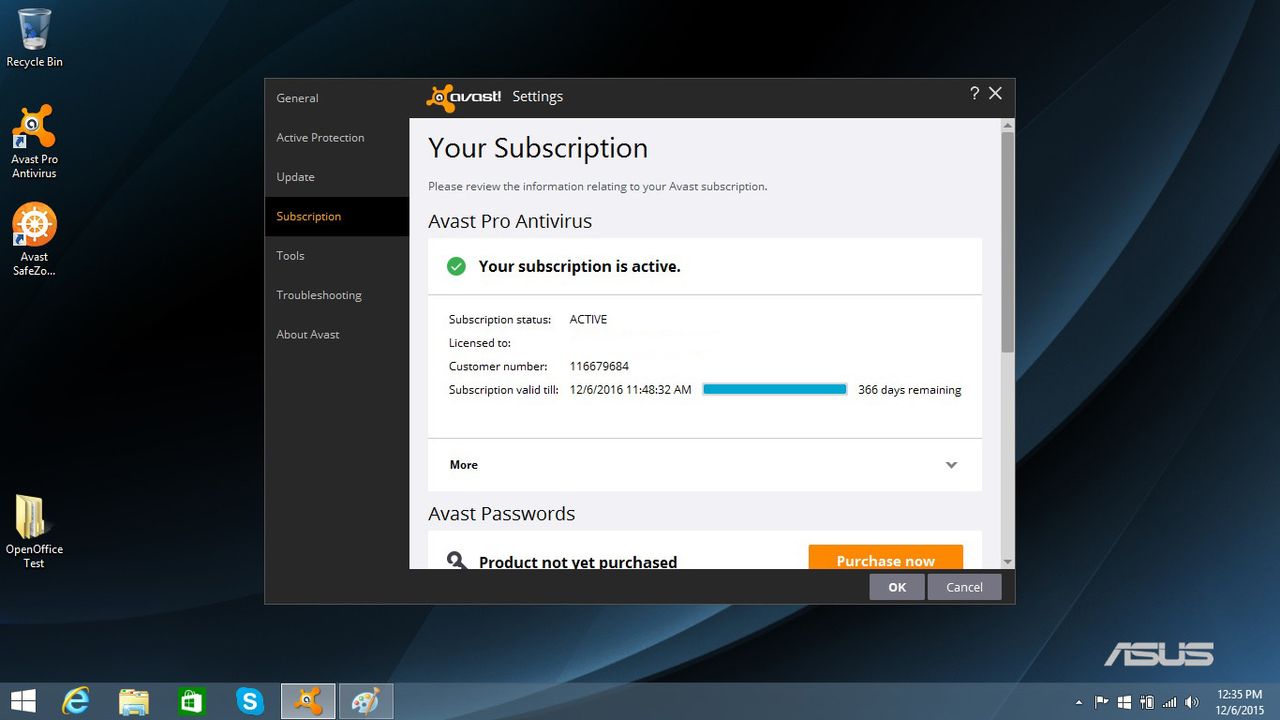This screenshot has width=1280, height=720.
Task: Expand the More subscription details row
Action: [705, 465]
